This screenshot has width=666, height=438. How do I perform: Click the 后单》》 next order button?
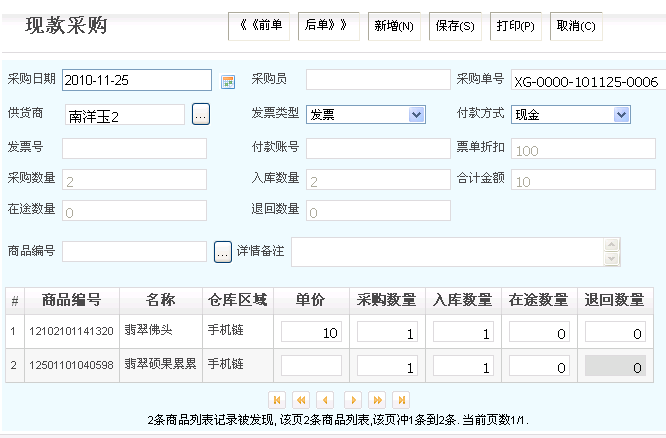pos(328,25)
